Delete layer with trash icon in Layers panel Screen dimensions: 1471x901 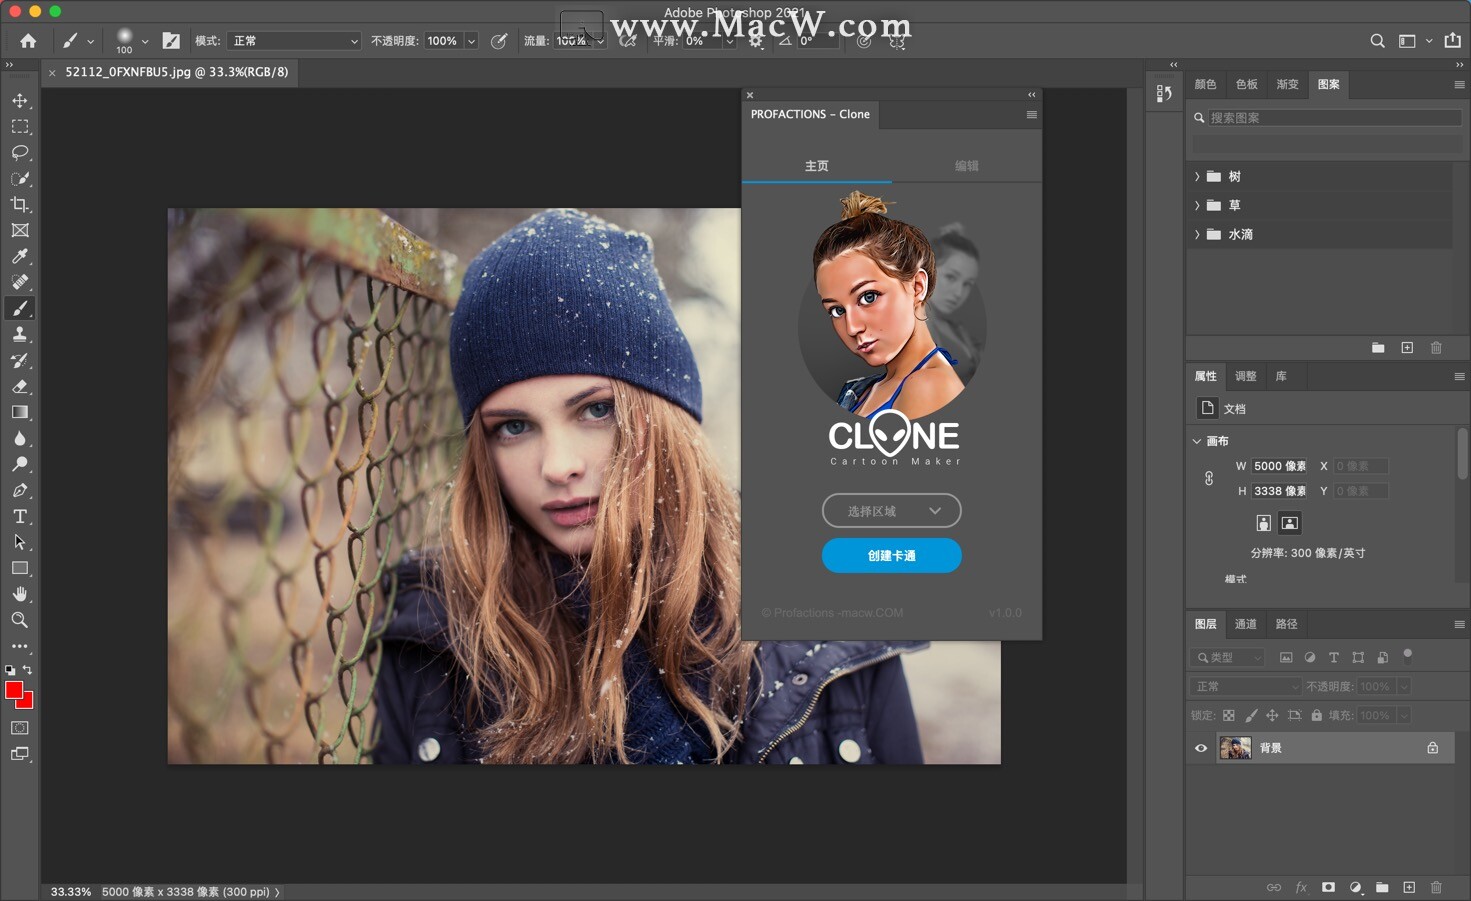[1436, 887]
